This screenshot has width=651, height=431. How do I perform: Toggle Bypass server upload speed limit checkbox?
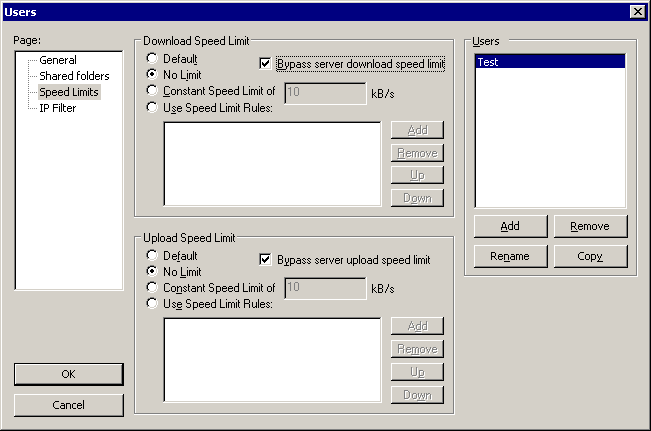coord(265,260)
